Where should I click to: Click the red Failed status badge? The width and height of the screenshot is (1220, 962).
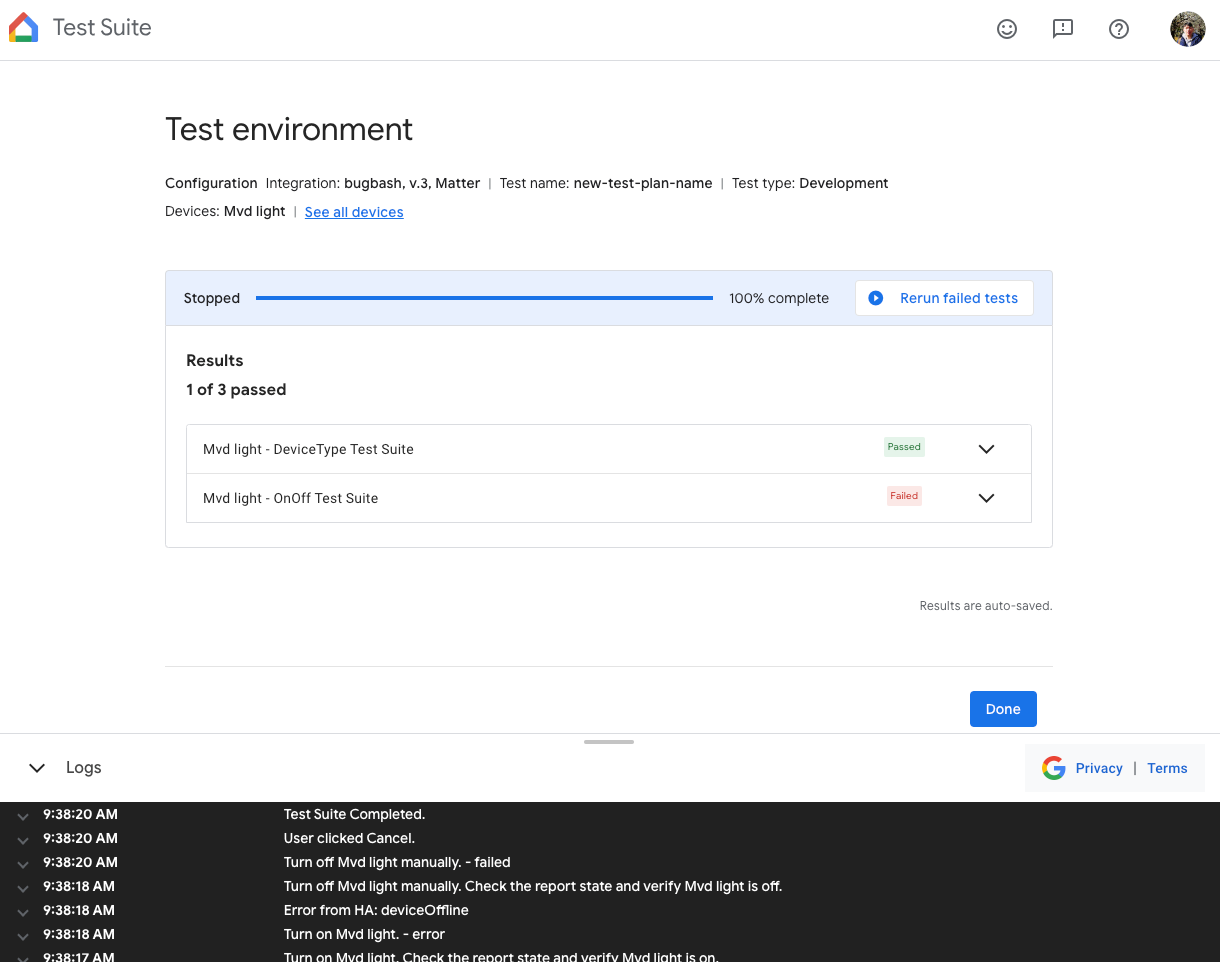pos(904,496)
